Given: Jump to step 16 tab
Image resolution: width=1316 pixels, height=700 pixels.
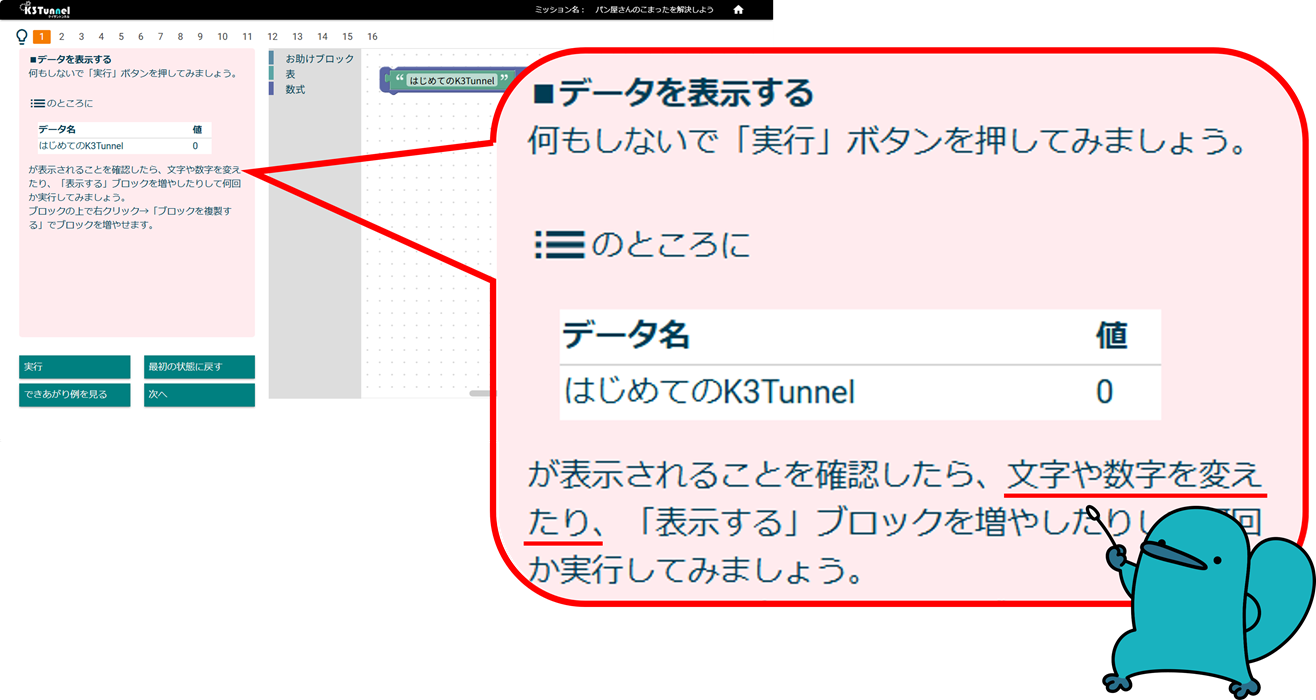Looking at the screenshot, I should point(372,37).
